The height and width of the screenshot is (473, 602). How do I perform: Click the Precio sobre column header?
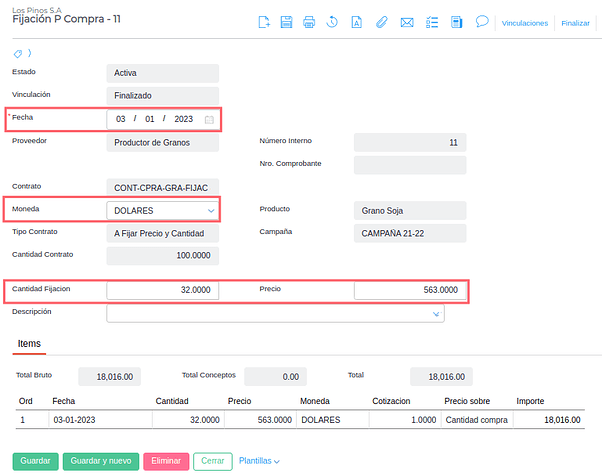[467, 401]
